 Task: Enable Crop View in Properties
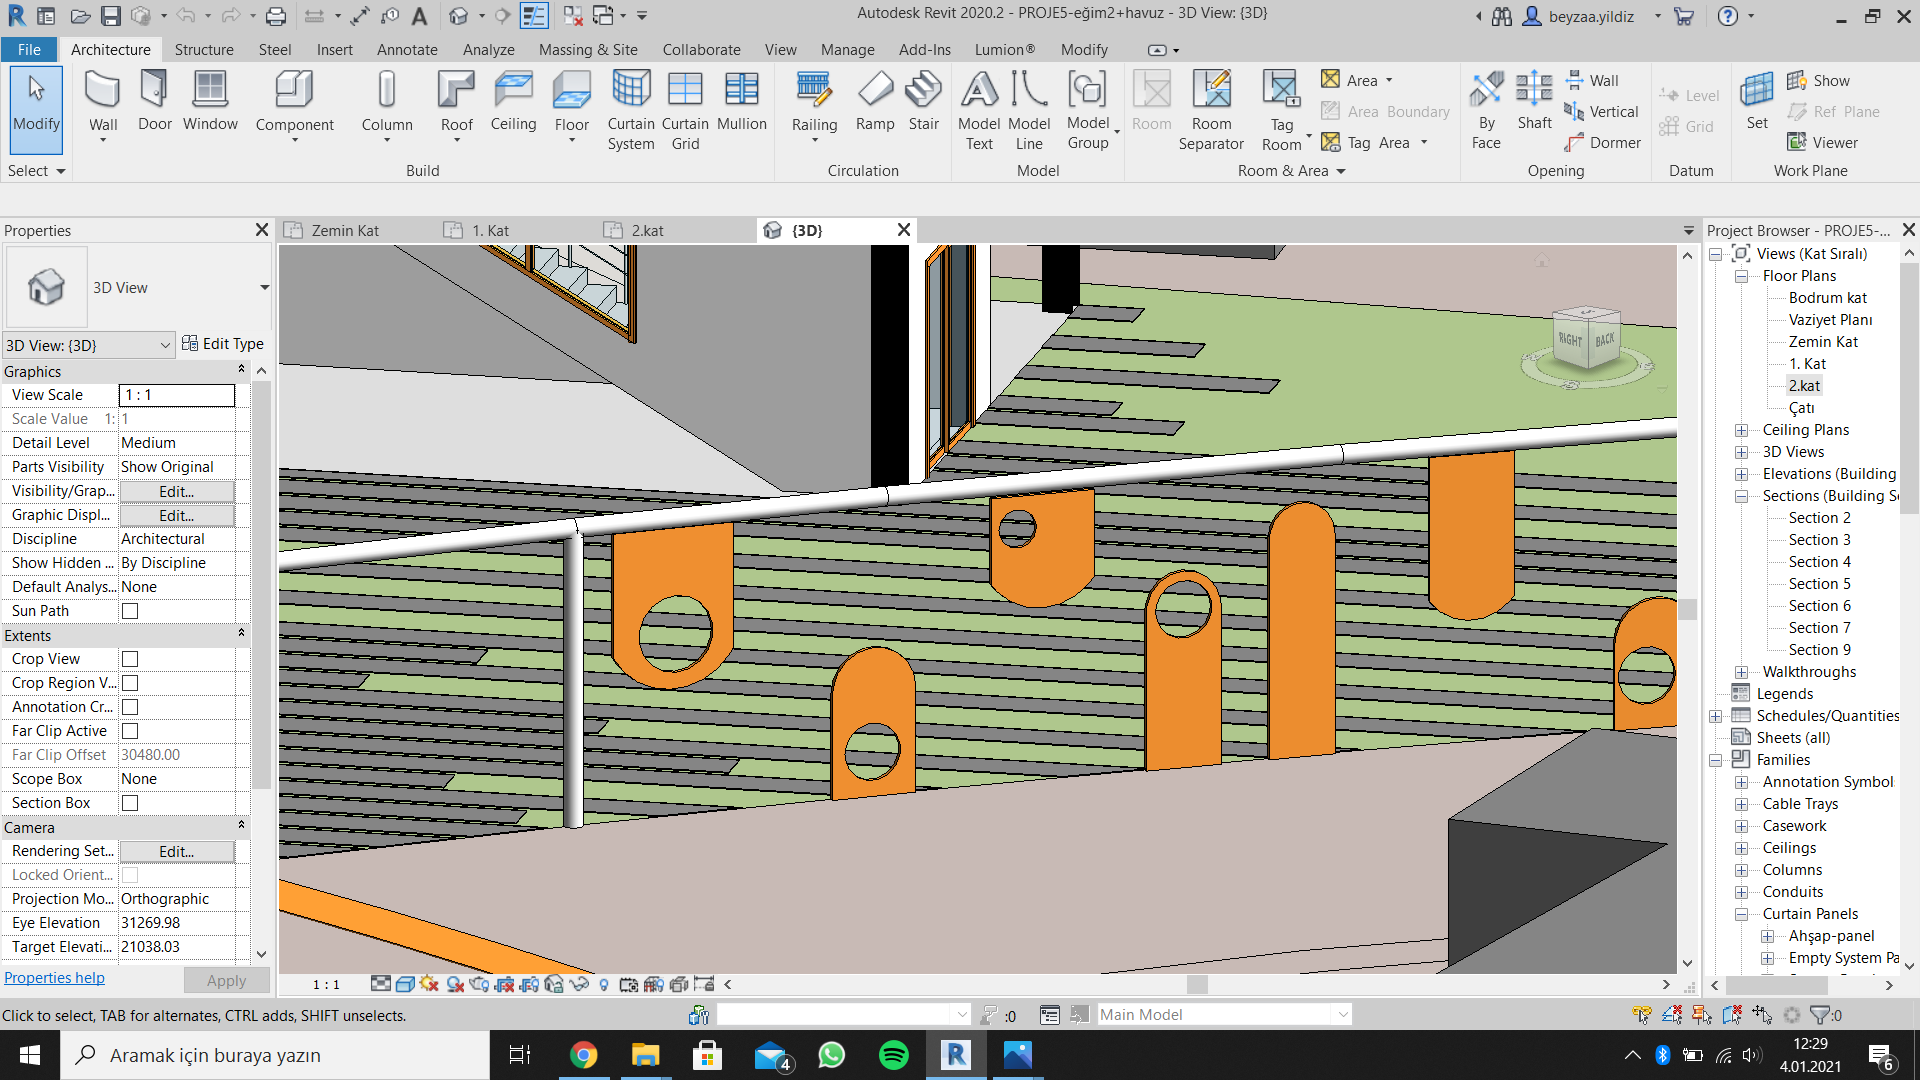pyautogui.click(x=129, y=658)
